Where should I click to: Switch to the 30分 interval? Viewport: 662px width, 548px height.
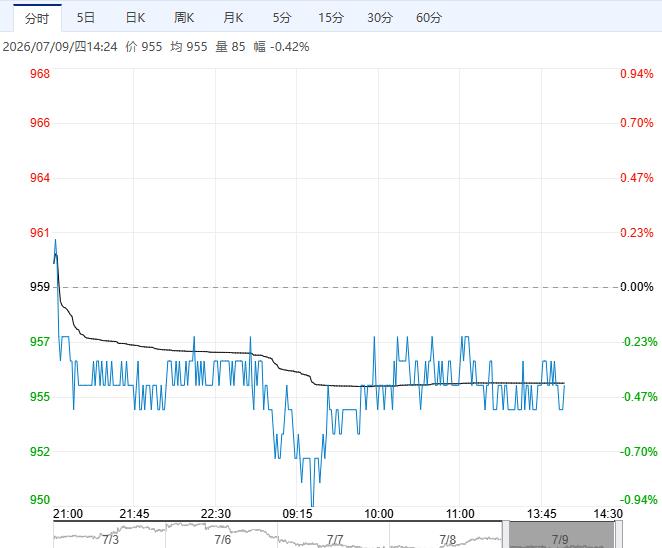tap(380, 18)
